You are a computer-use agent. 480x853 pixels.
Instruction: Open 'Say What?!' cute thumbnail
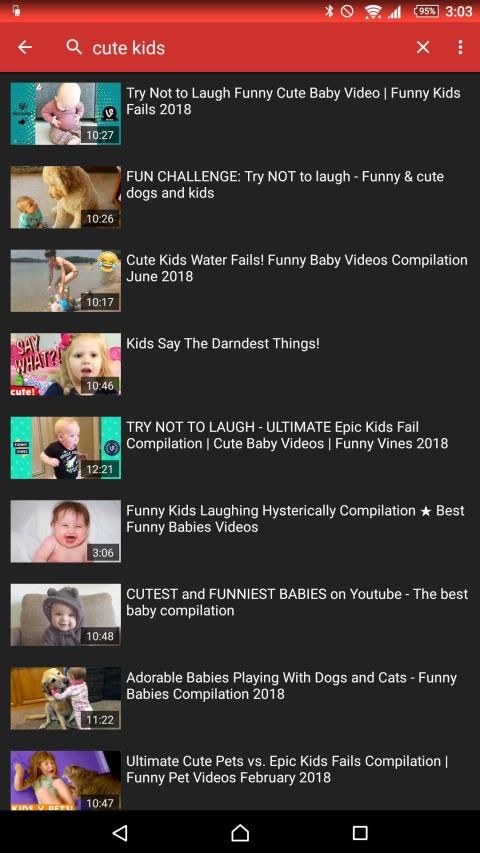(65, 364)
